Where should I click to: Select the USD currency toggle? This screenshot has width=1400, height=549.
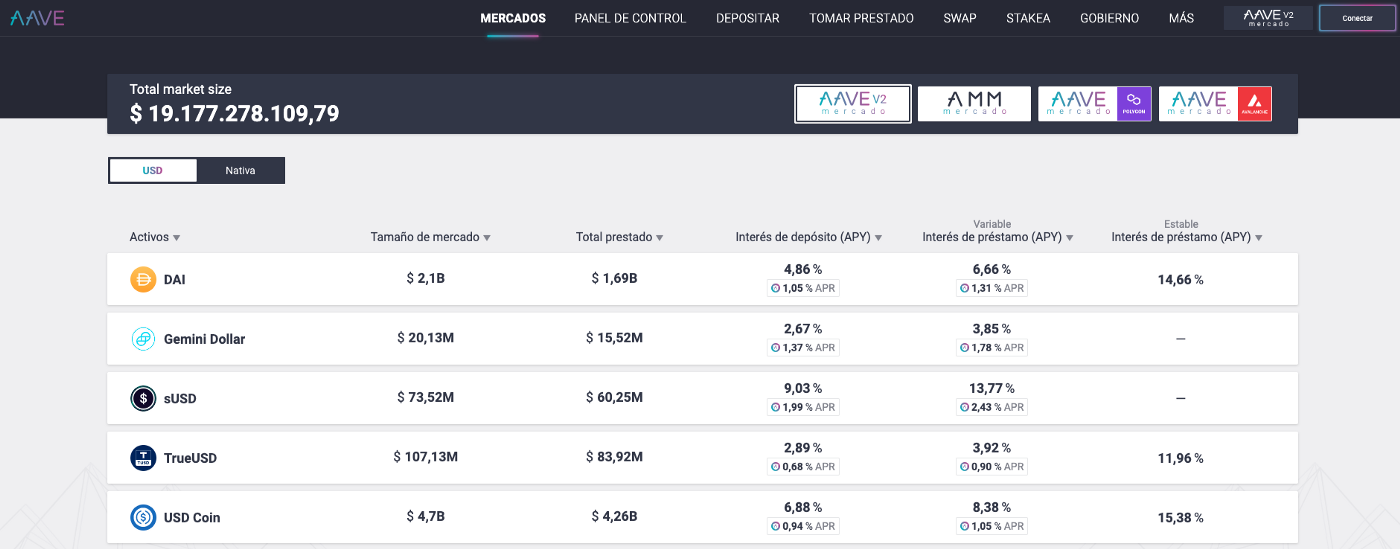pyautogui.click(x=152, y=171)
